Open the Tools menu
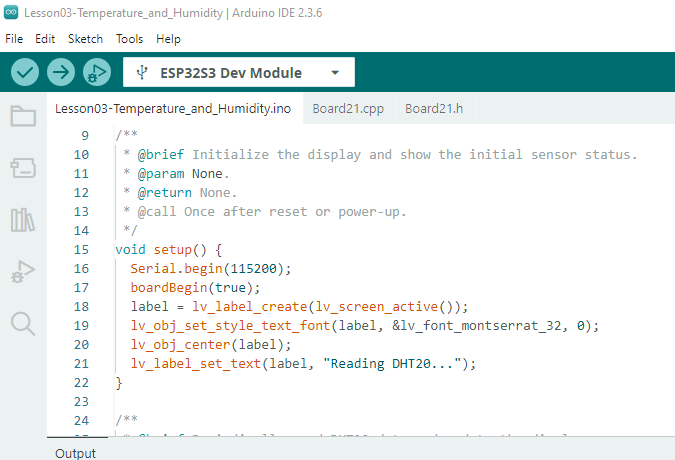 [x=129, y=39]
